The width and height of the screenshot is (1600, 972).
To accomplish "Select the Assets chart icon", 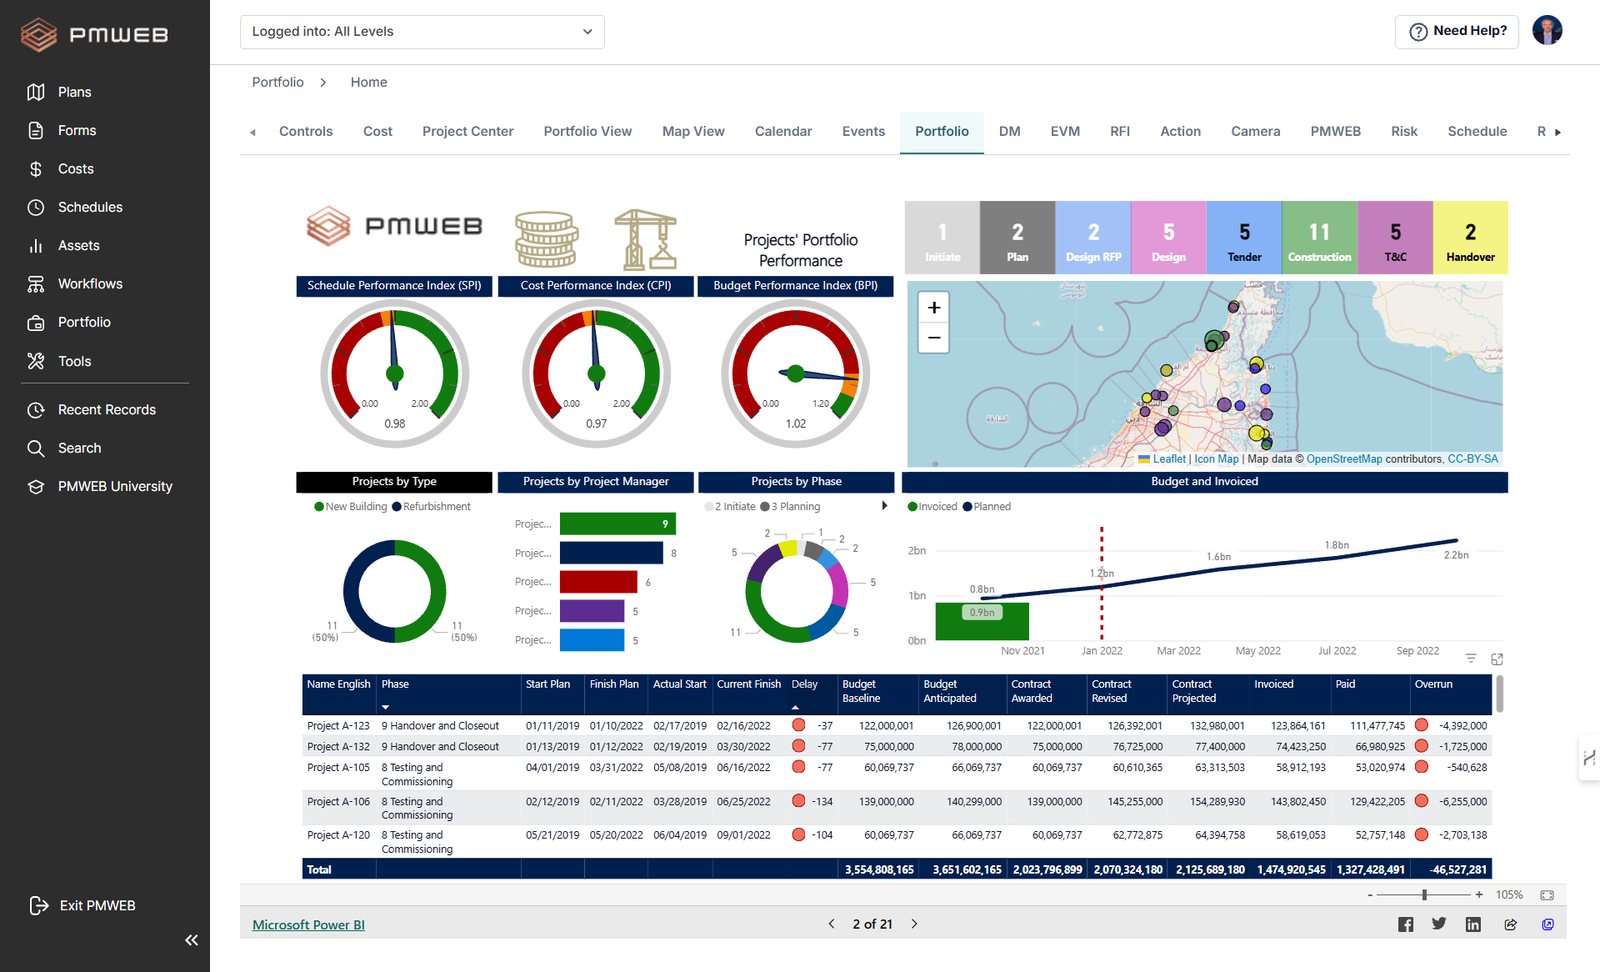I will [x=36, y=246].
